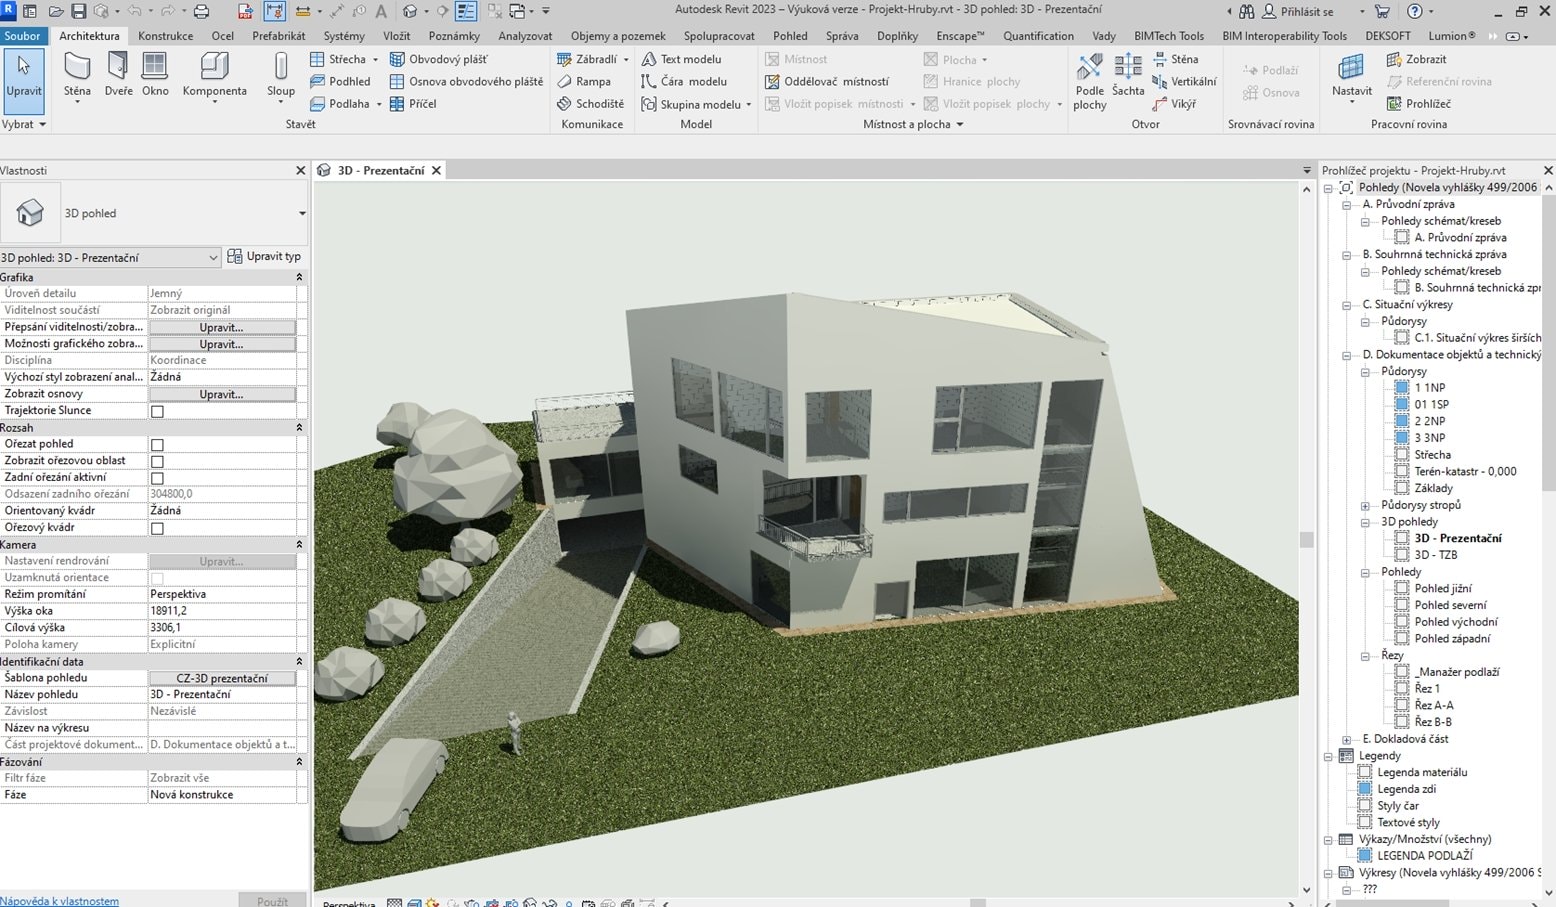Screen dimensions: 1556x907
Task: Click the Šachta shaft opening tool
Action: pyautogui.click(x=1128, y=76)
